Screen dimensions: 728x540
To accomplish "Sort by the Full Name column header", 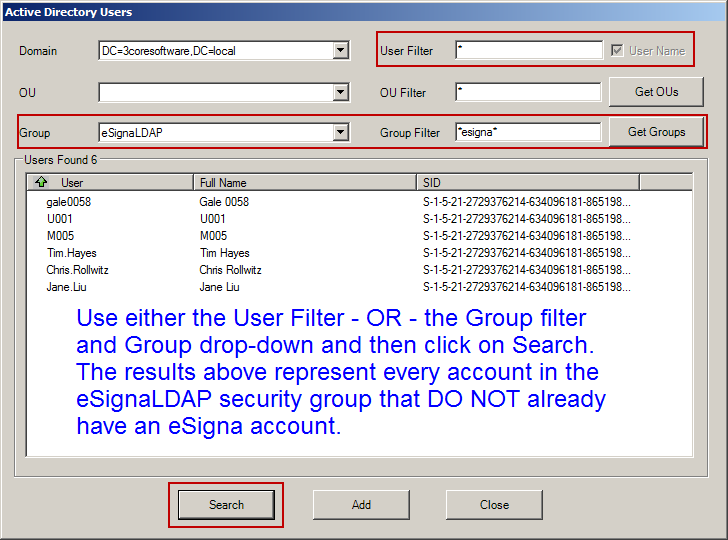I will [305, 182].
